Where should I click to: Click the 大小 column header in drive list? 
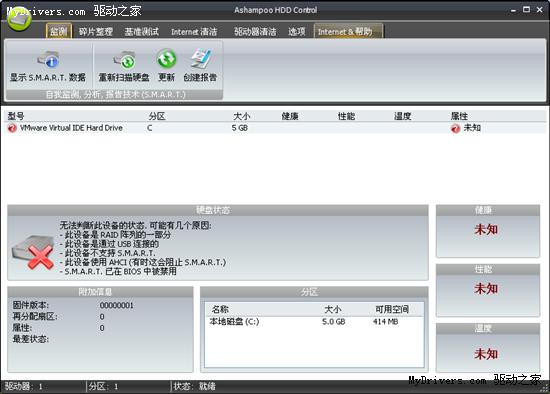pos(241,116)
